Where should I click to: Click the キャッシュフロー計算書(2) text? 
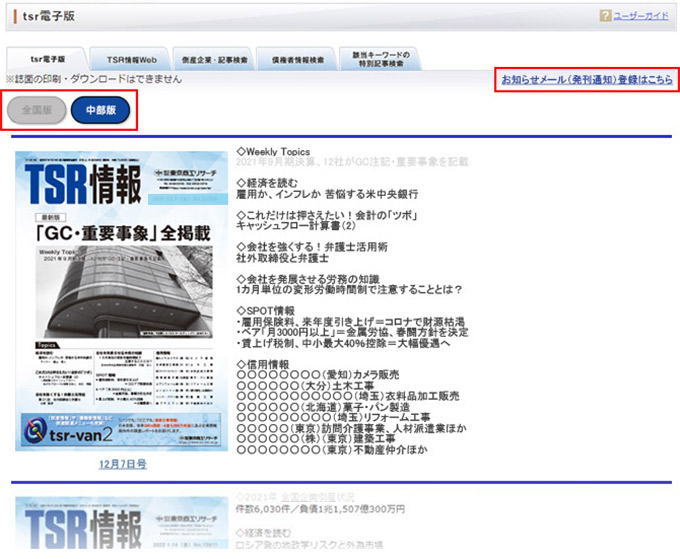(x=296, y=226)
